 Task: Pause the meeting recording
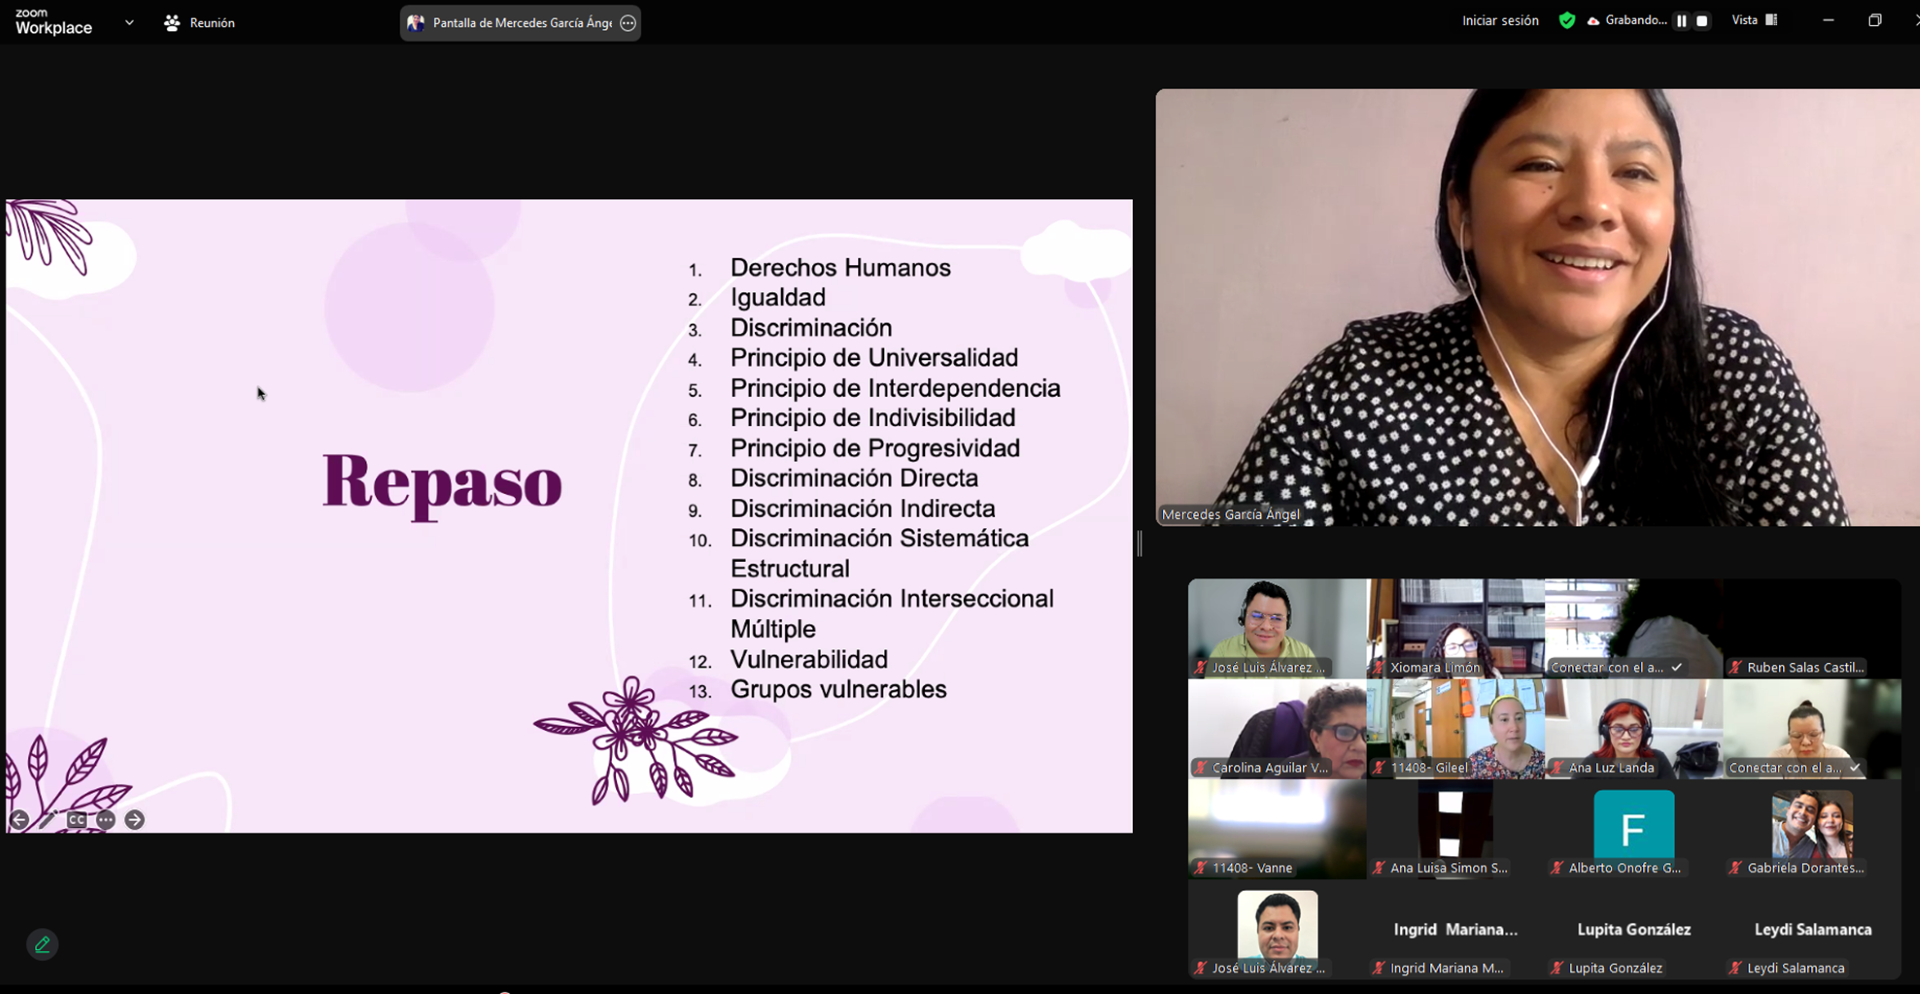(x=1682, y=21)
